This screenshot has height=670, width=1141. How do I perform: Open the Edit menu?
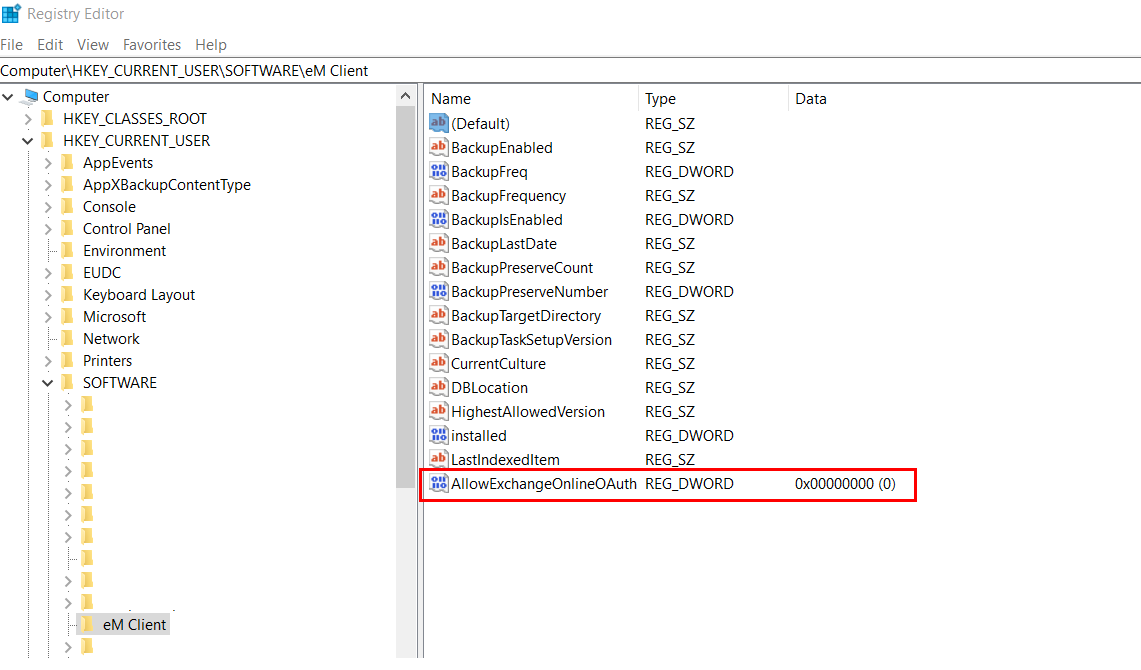pos(50,44)
